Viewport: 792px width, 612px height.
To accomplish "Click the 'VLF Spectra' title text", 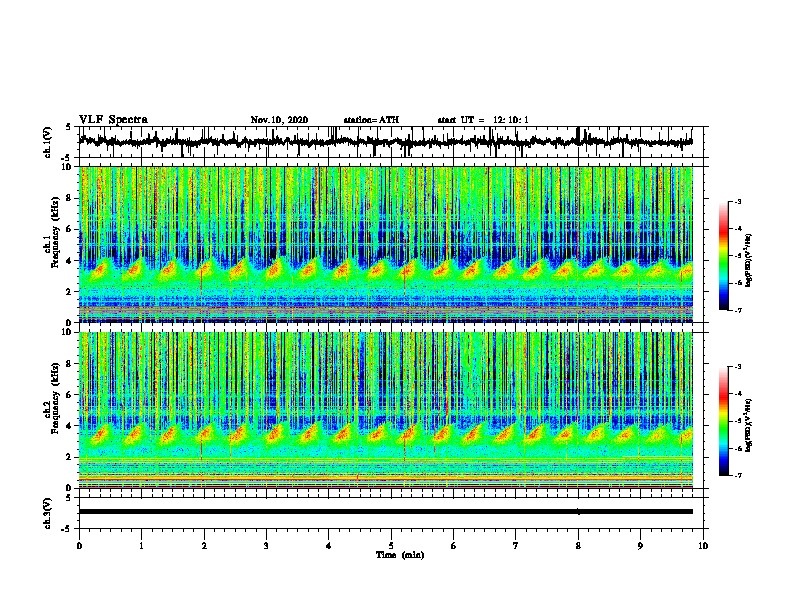I will point(113,119).
